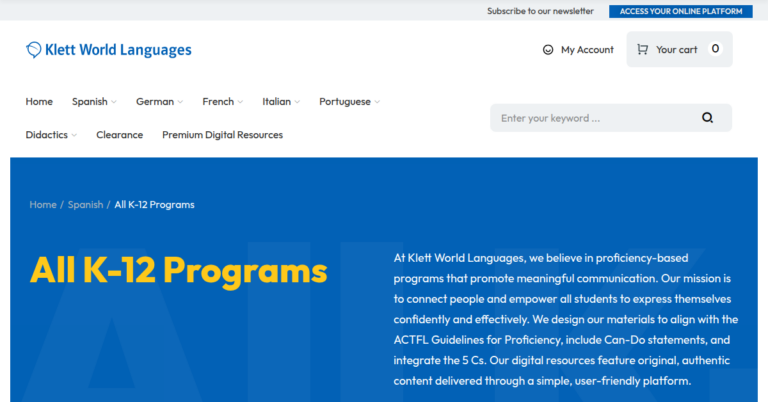
Task: Click the All K-12 Programs heading
Action: click(179, 270)
